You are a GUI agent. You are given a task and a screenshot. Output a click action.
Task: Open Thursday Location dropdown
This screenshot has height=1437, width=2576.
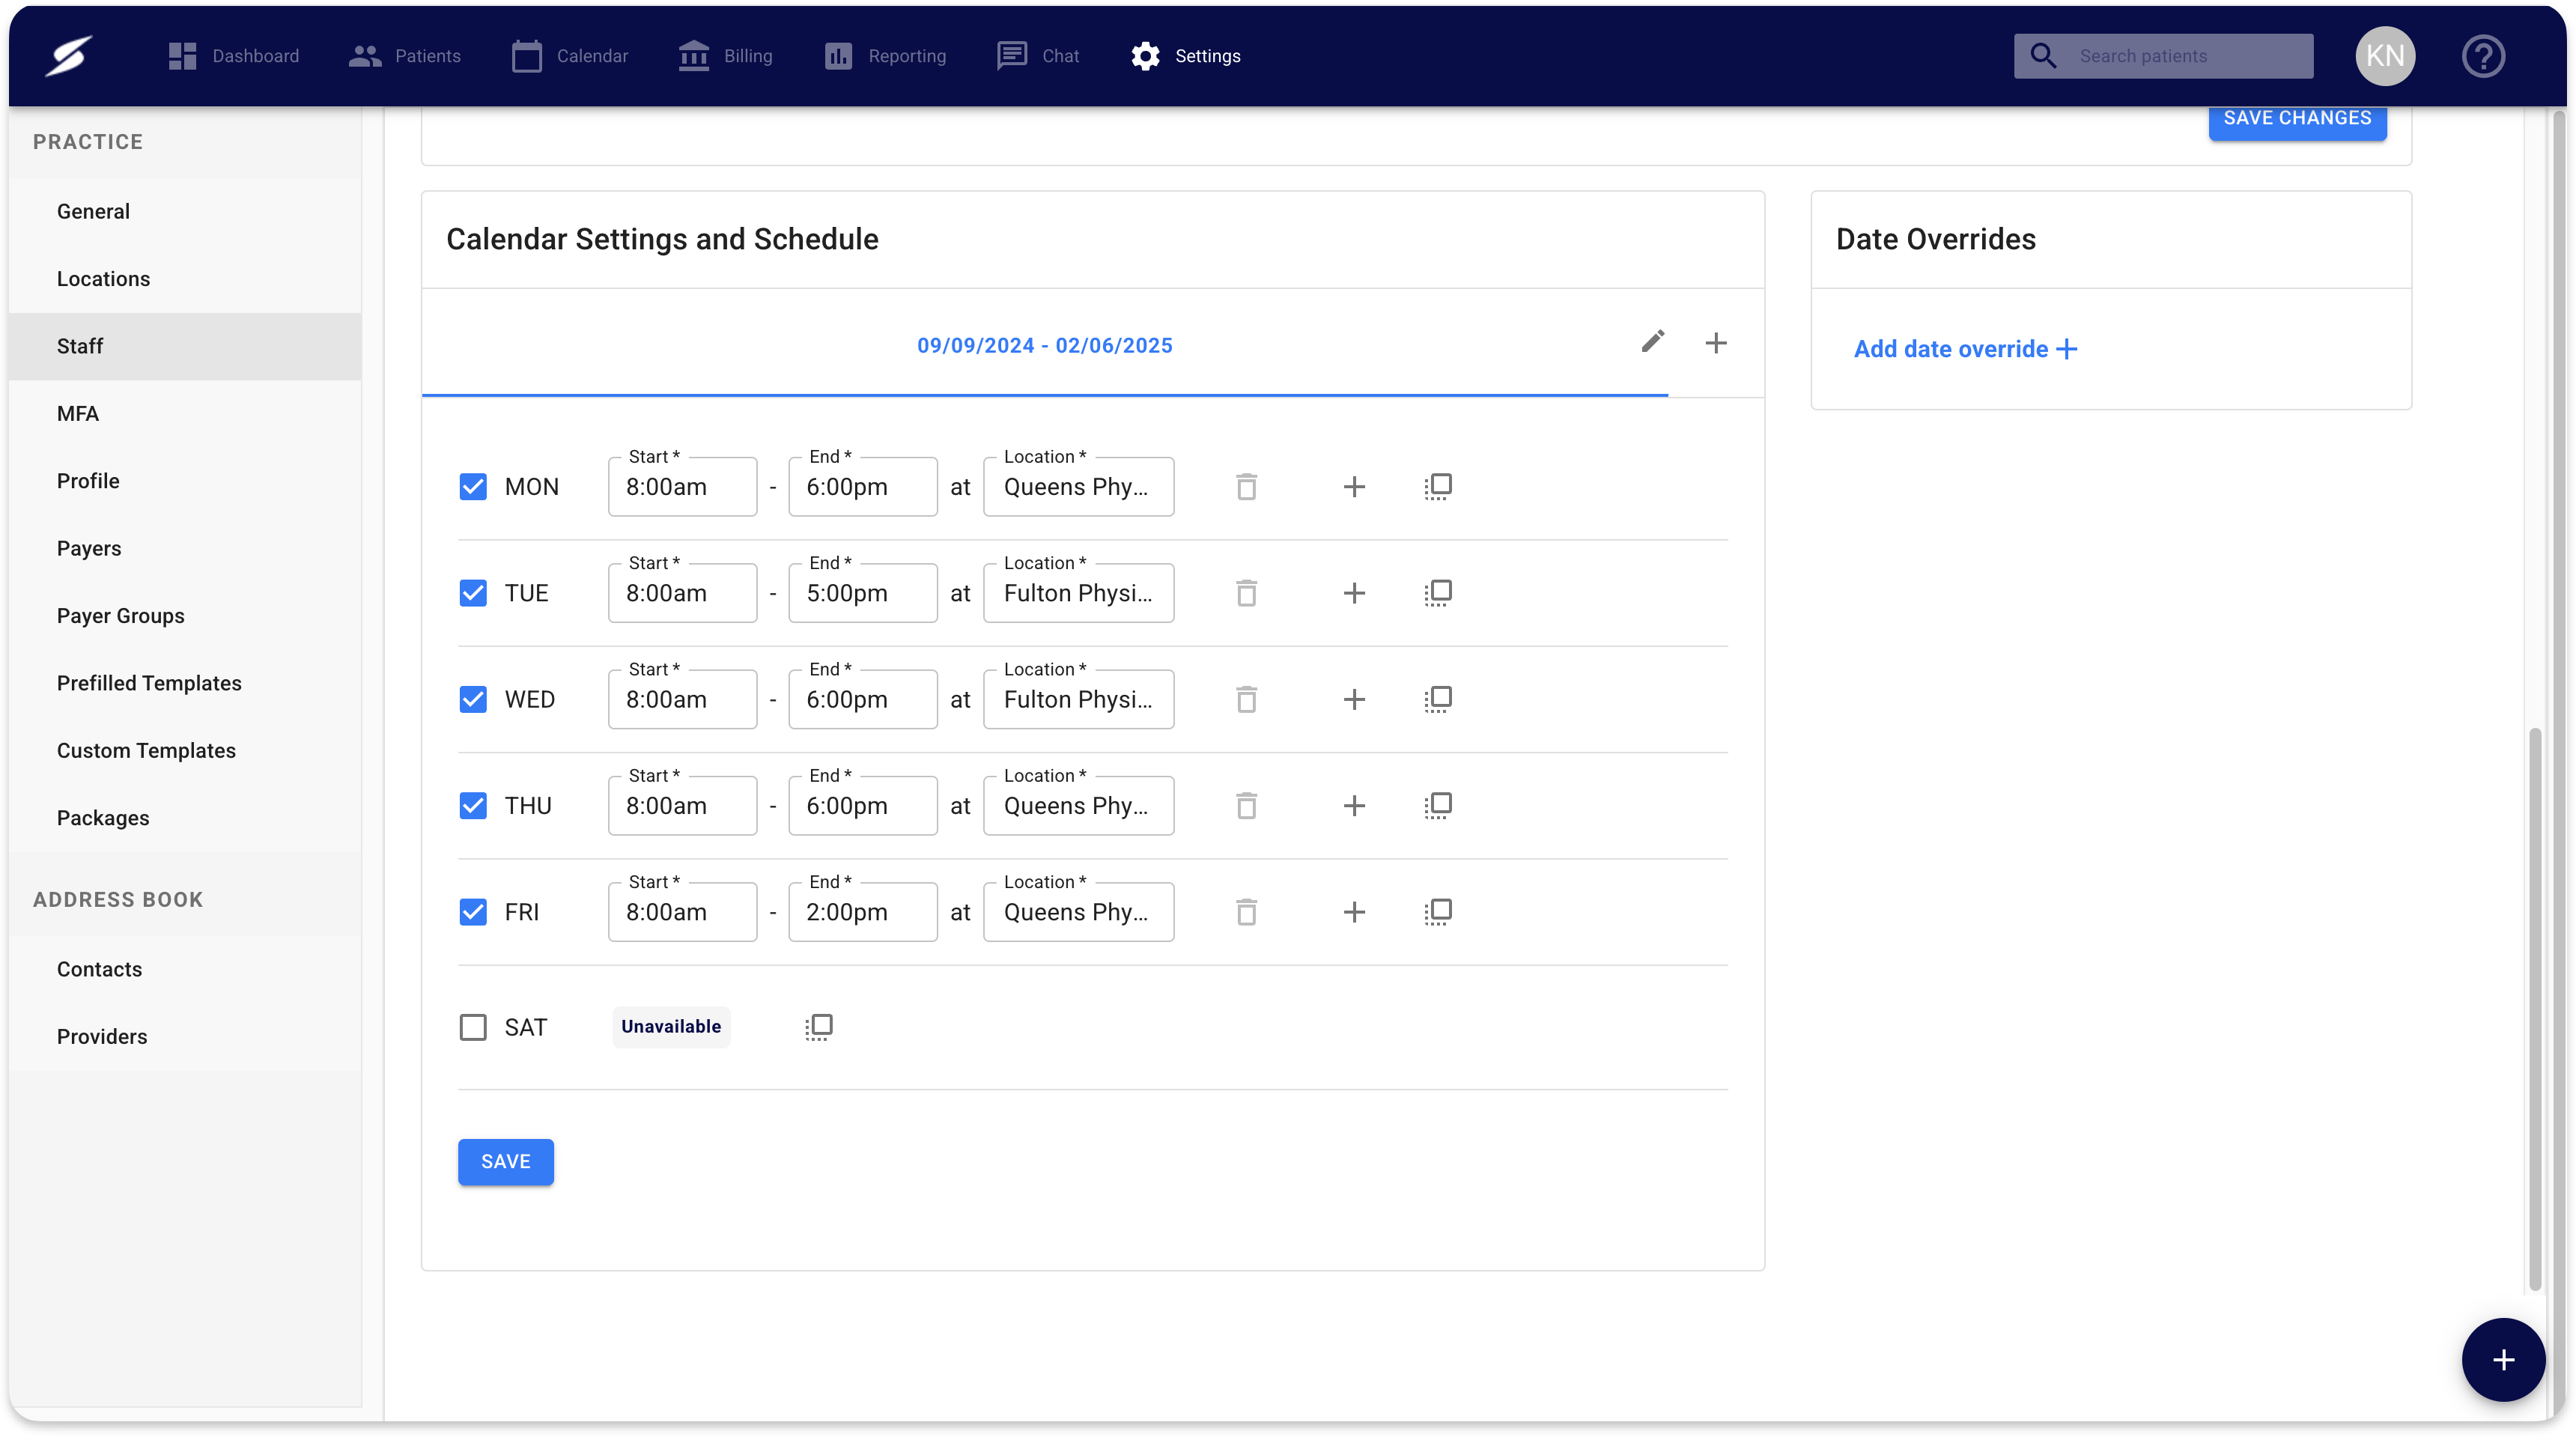click(x=1078, y=806)
